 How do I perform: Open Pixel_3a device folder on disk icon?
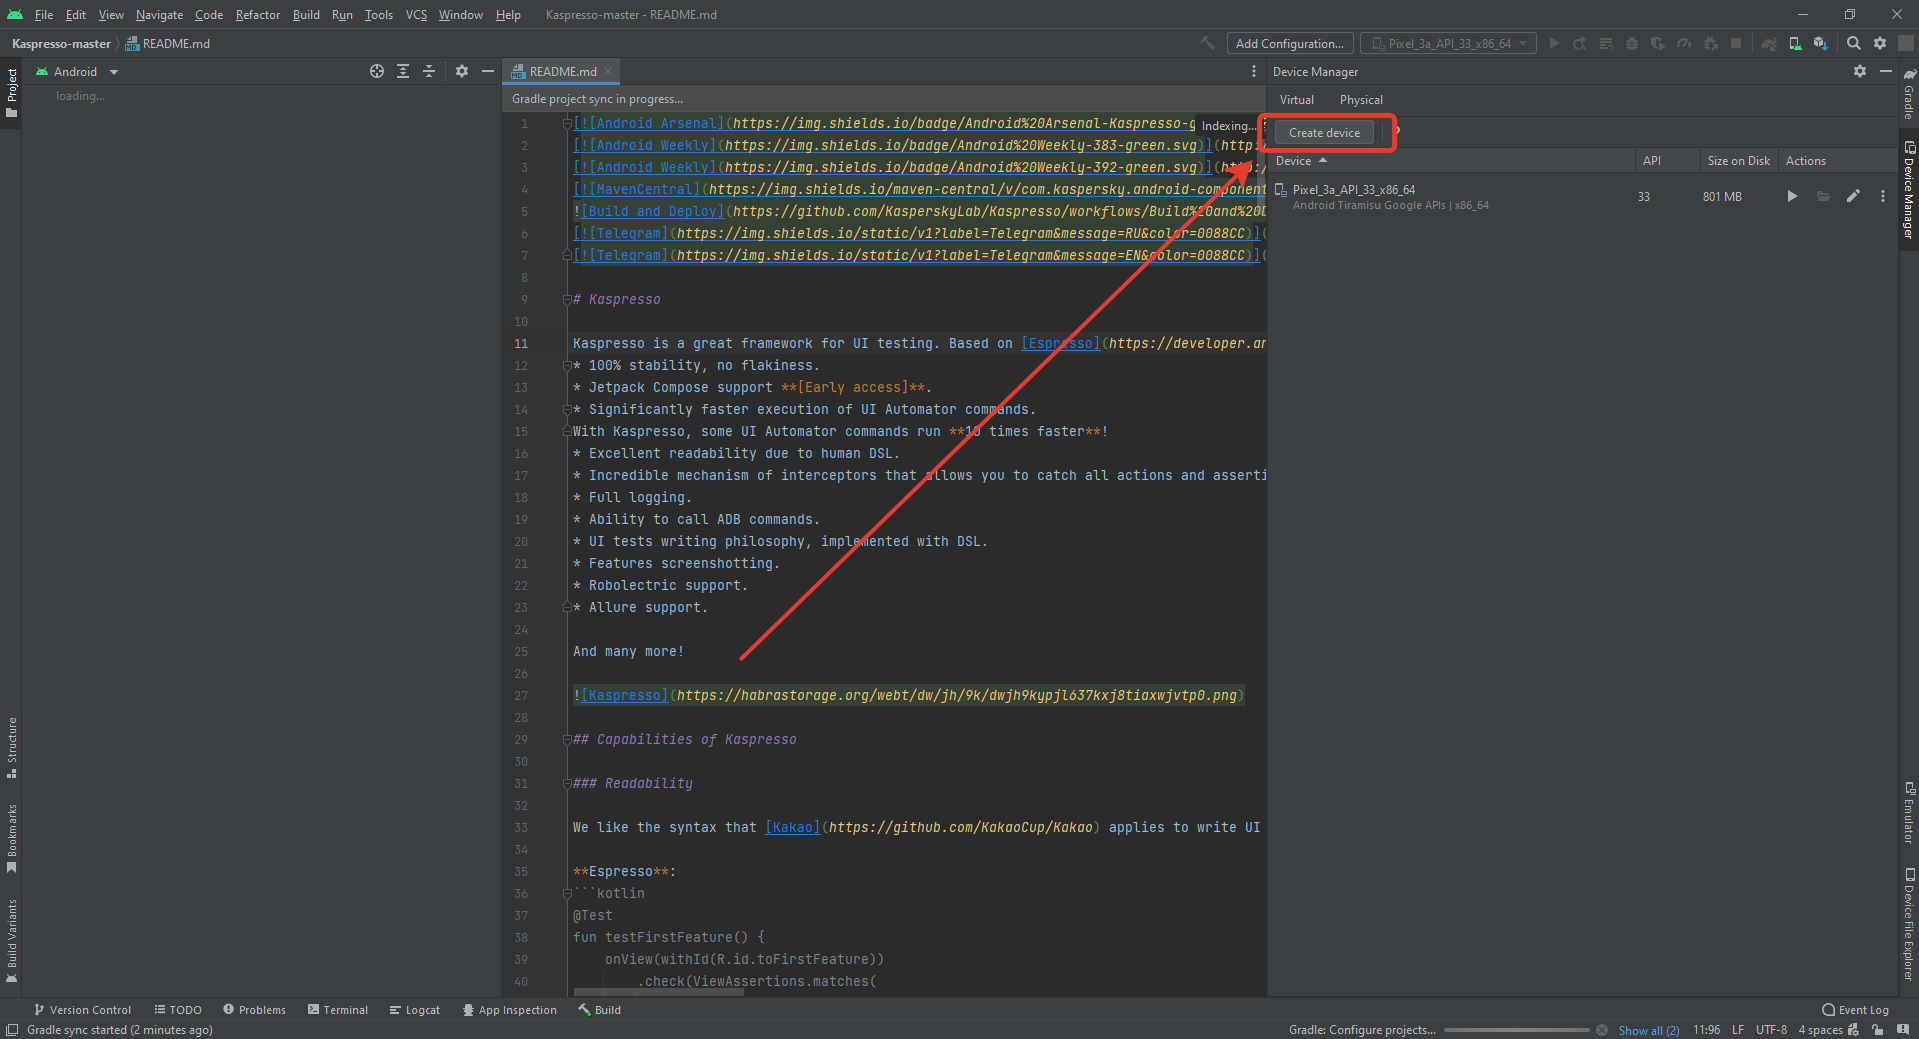tap(1823, 196)
